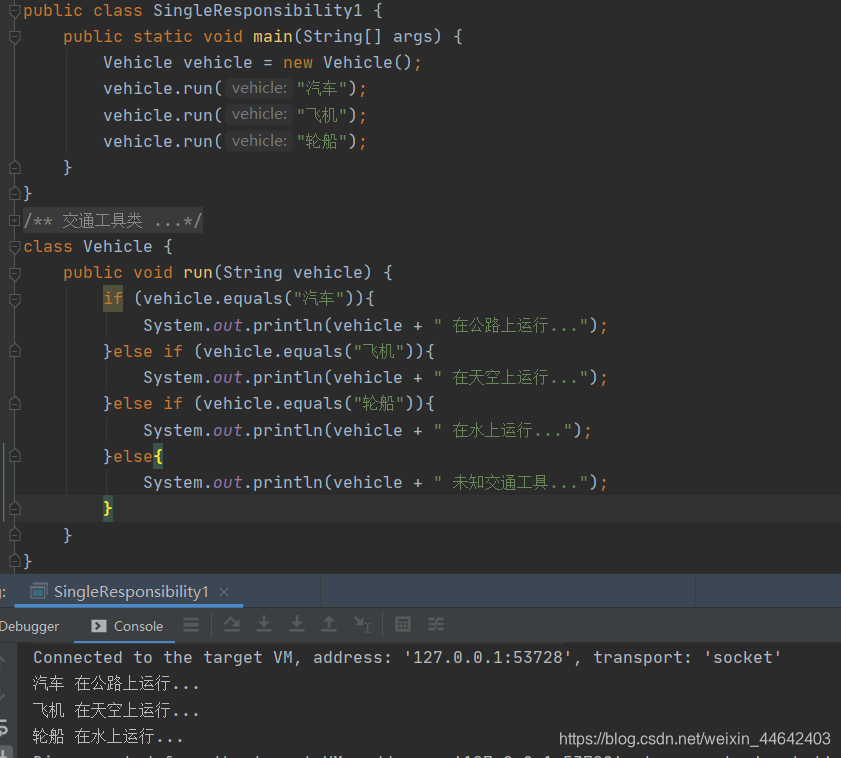Click the highlighted opening brace after else

(158, 457)
